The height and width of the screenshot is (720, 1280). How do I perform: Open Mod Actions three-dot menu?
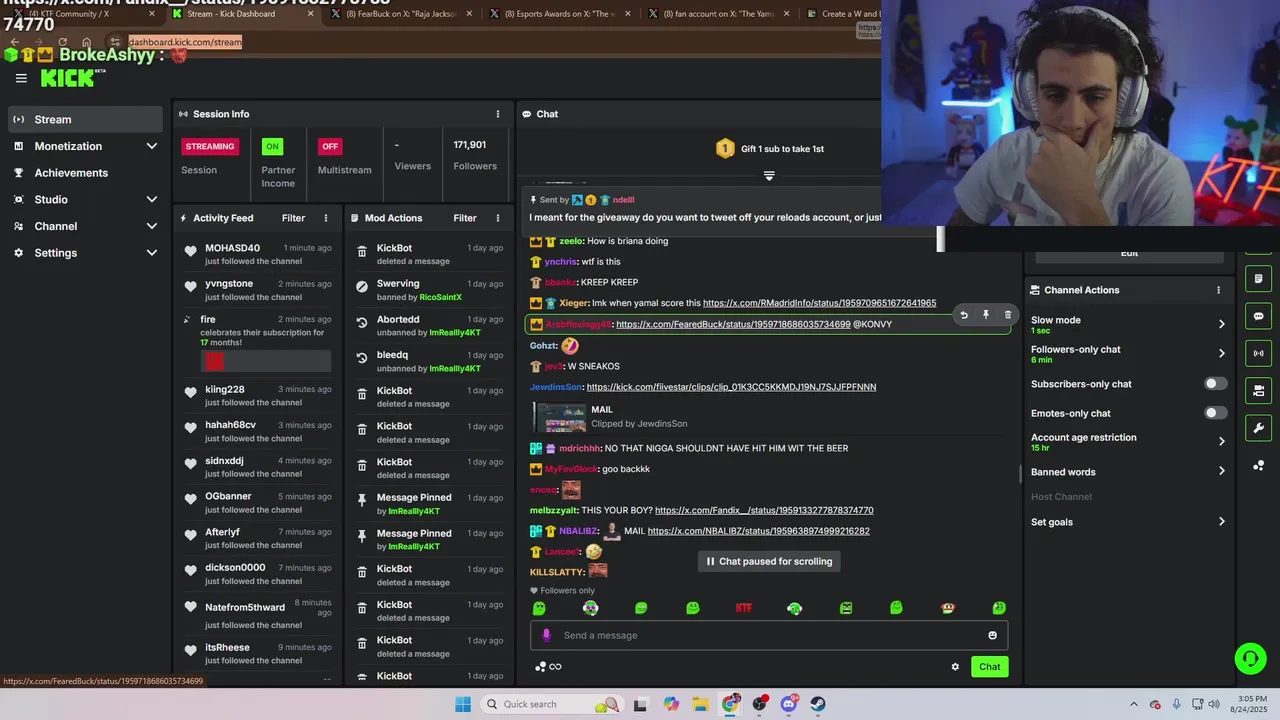[498, 218]
